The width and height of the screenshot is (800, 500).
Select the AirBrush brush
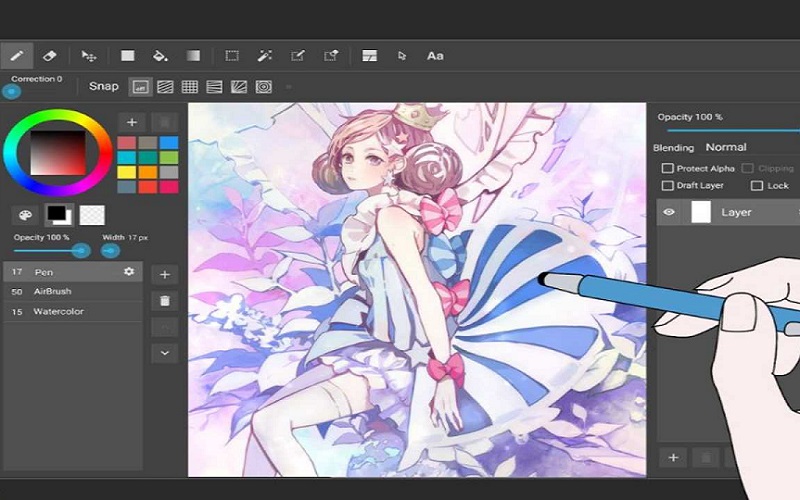click(x=55, y=291)
